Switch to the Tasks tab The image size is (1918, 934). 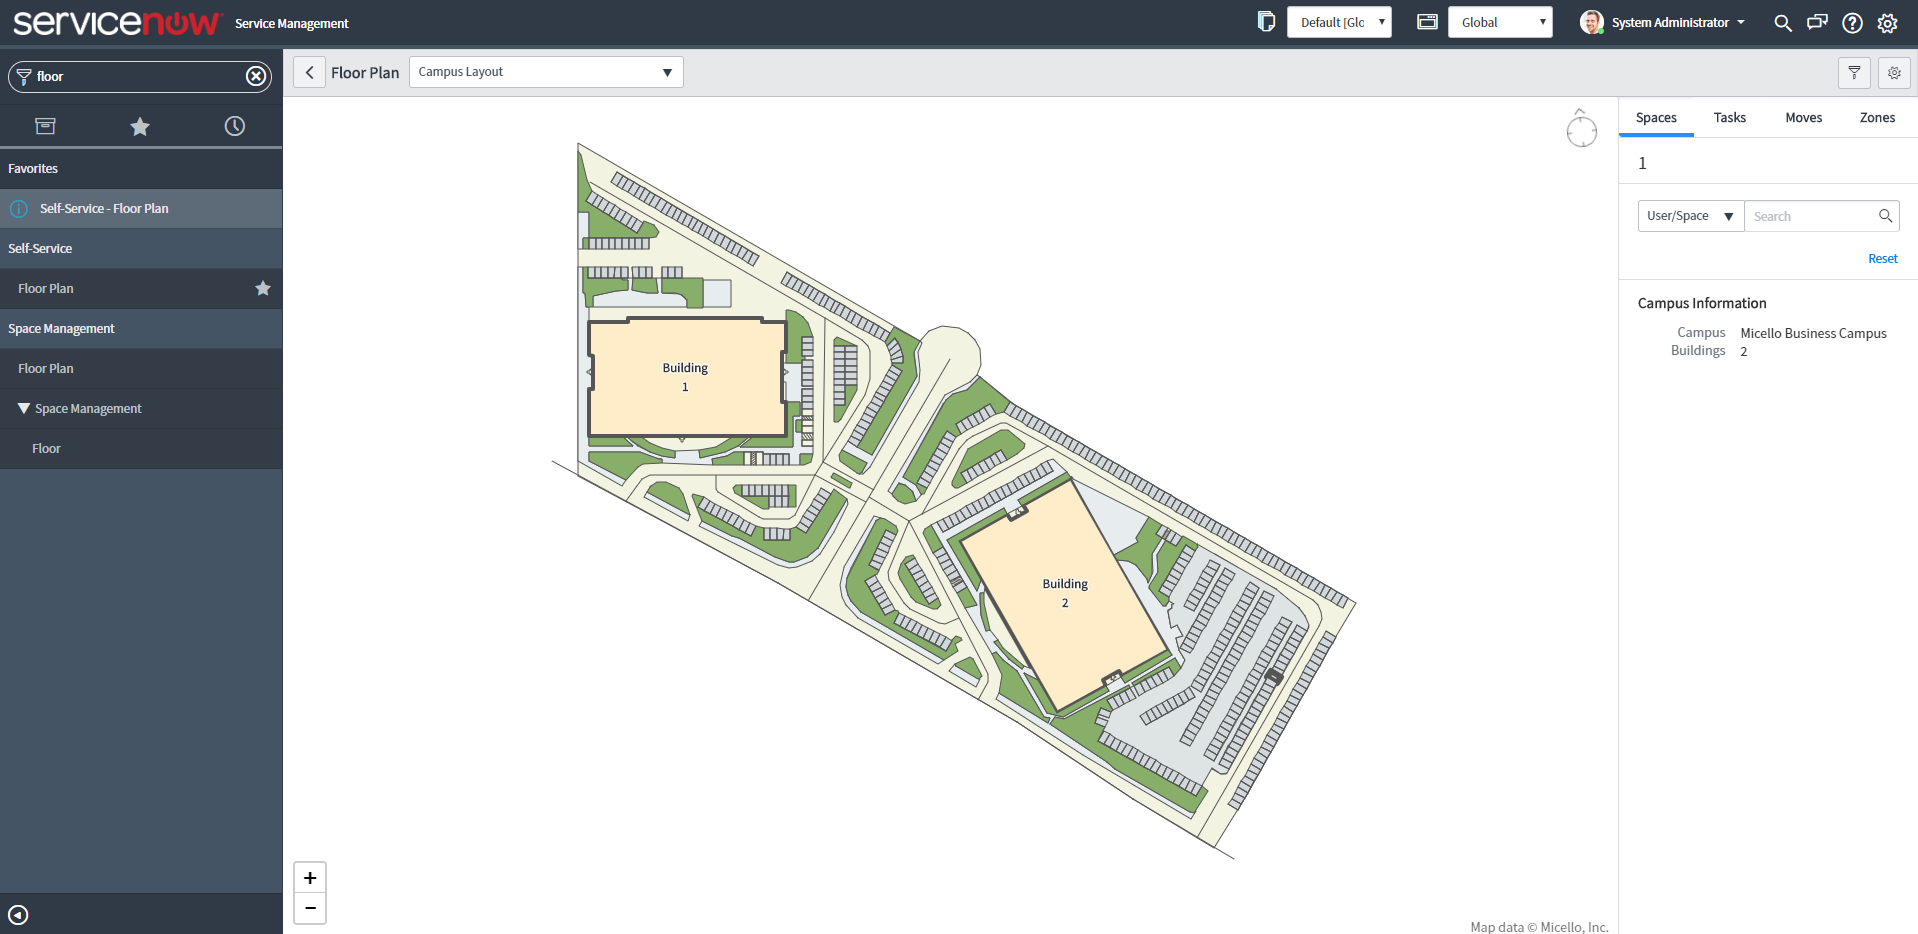(x=1729, y=117)
